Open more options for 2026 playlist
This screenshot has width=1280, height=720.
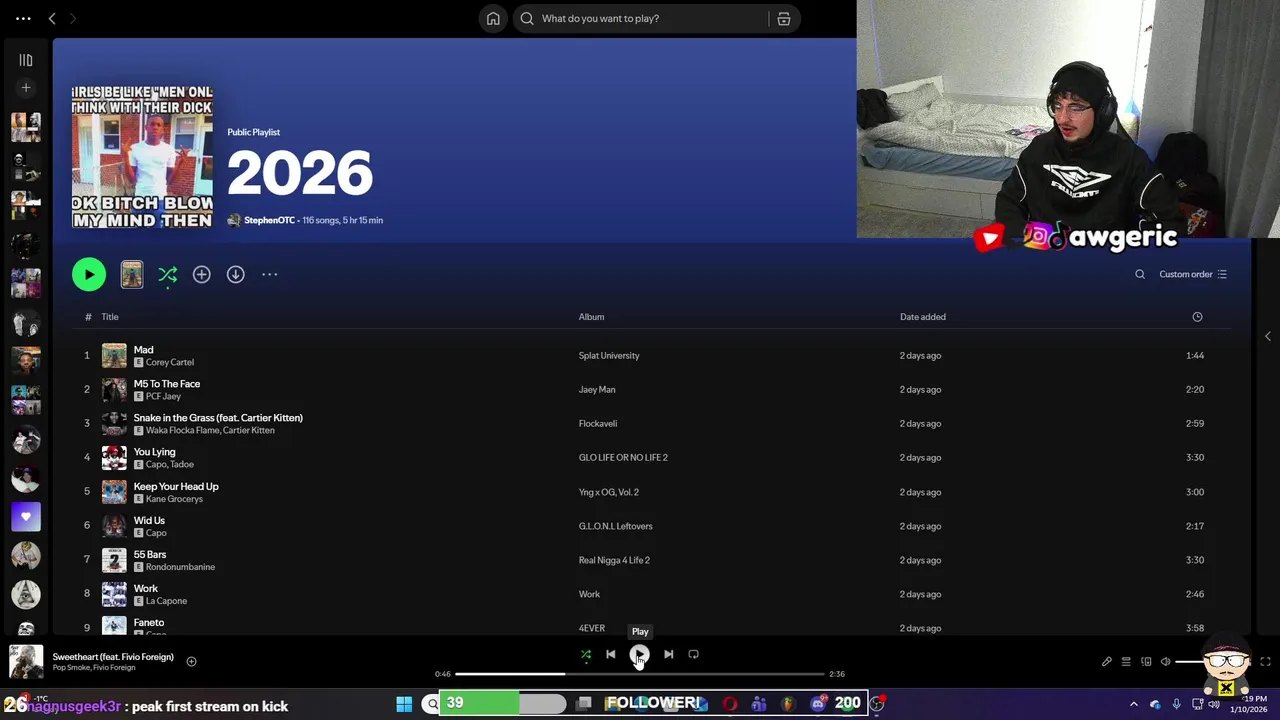(270, 274)
